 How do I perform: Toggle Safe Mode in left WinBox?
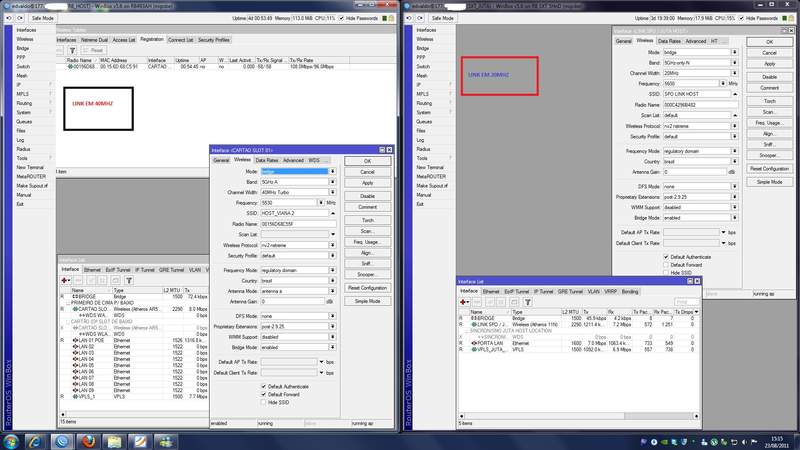[x=42, y=18]
